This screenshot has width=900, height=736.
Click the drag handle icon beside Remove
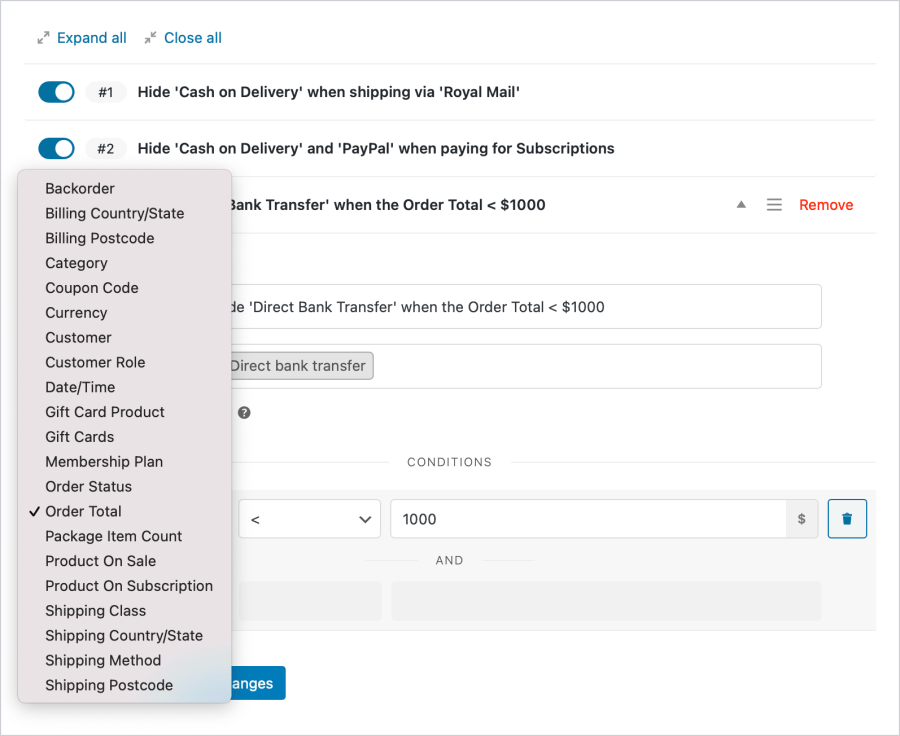(774, 205)
